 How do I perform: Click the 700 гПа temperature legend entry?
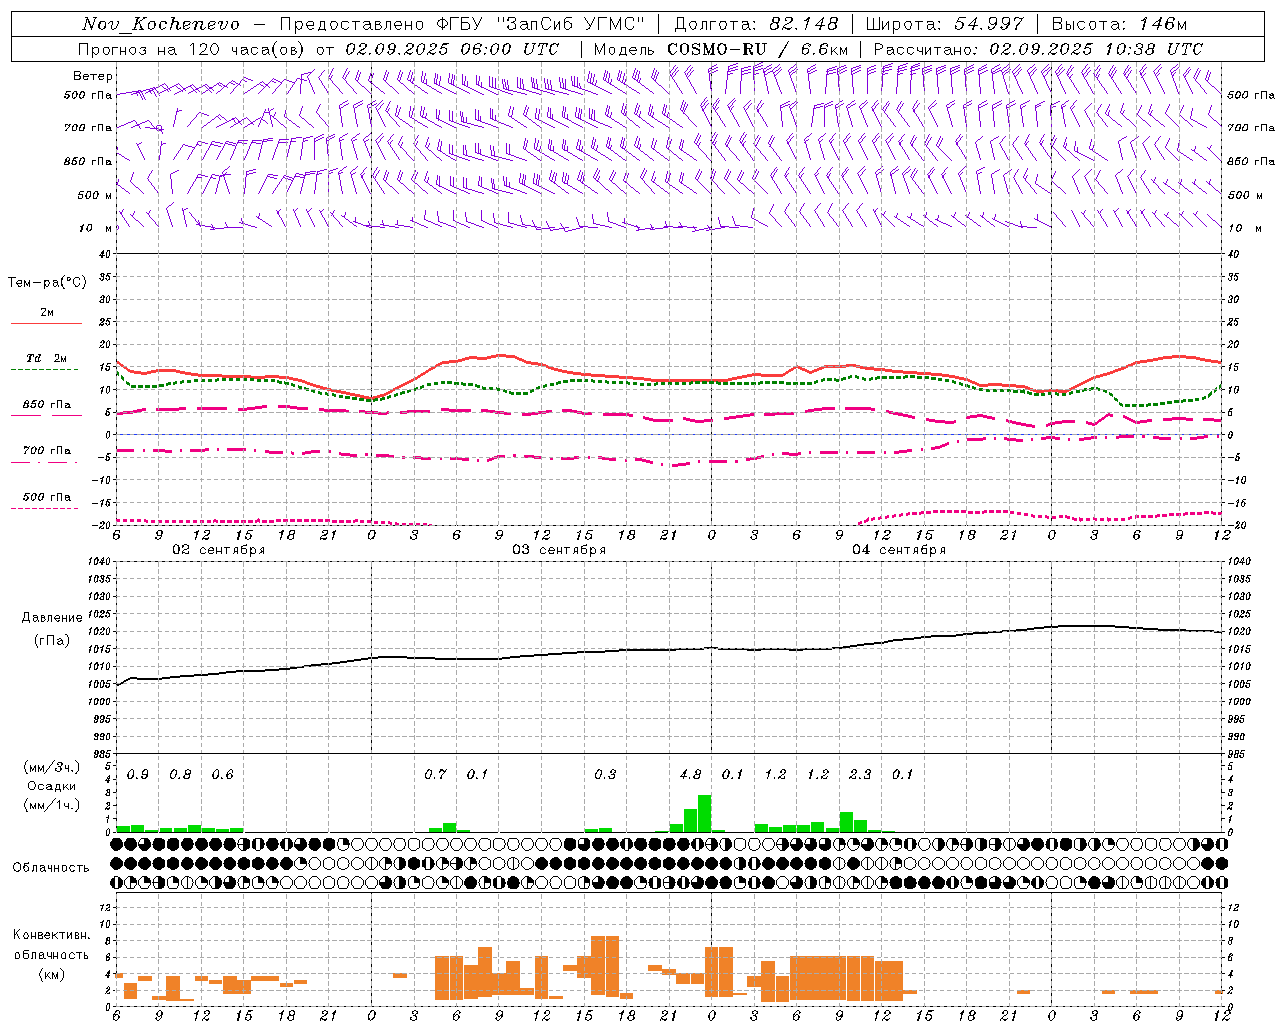coord(47,450)
